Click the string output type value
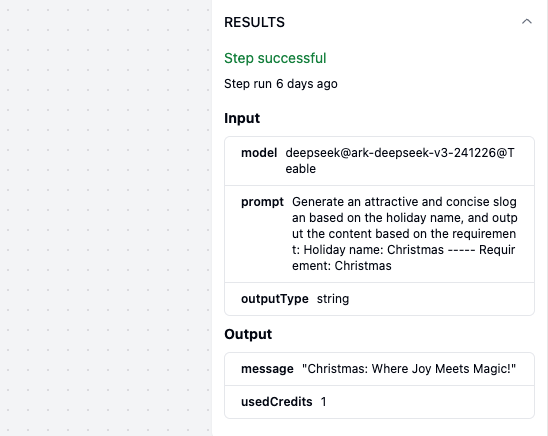The height and width of the screenshot is (436, 548). pyautogui.click(x=333, y=299)
